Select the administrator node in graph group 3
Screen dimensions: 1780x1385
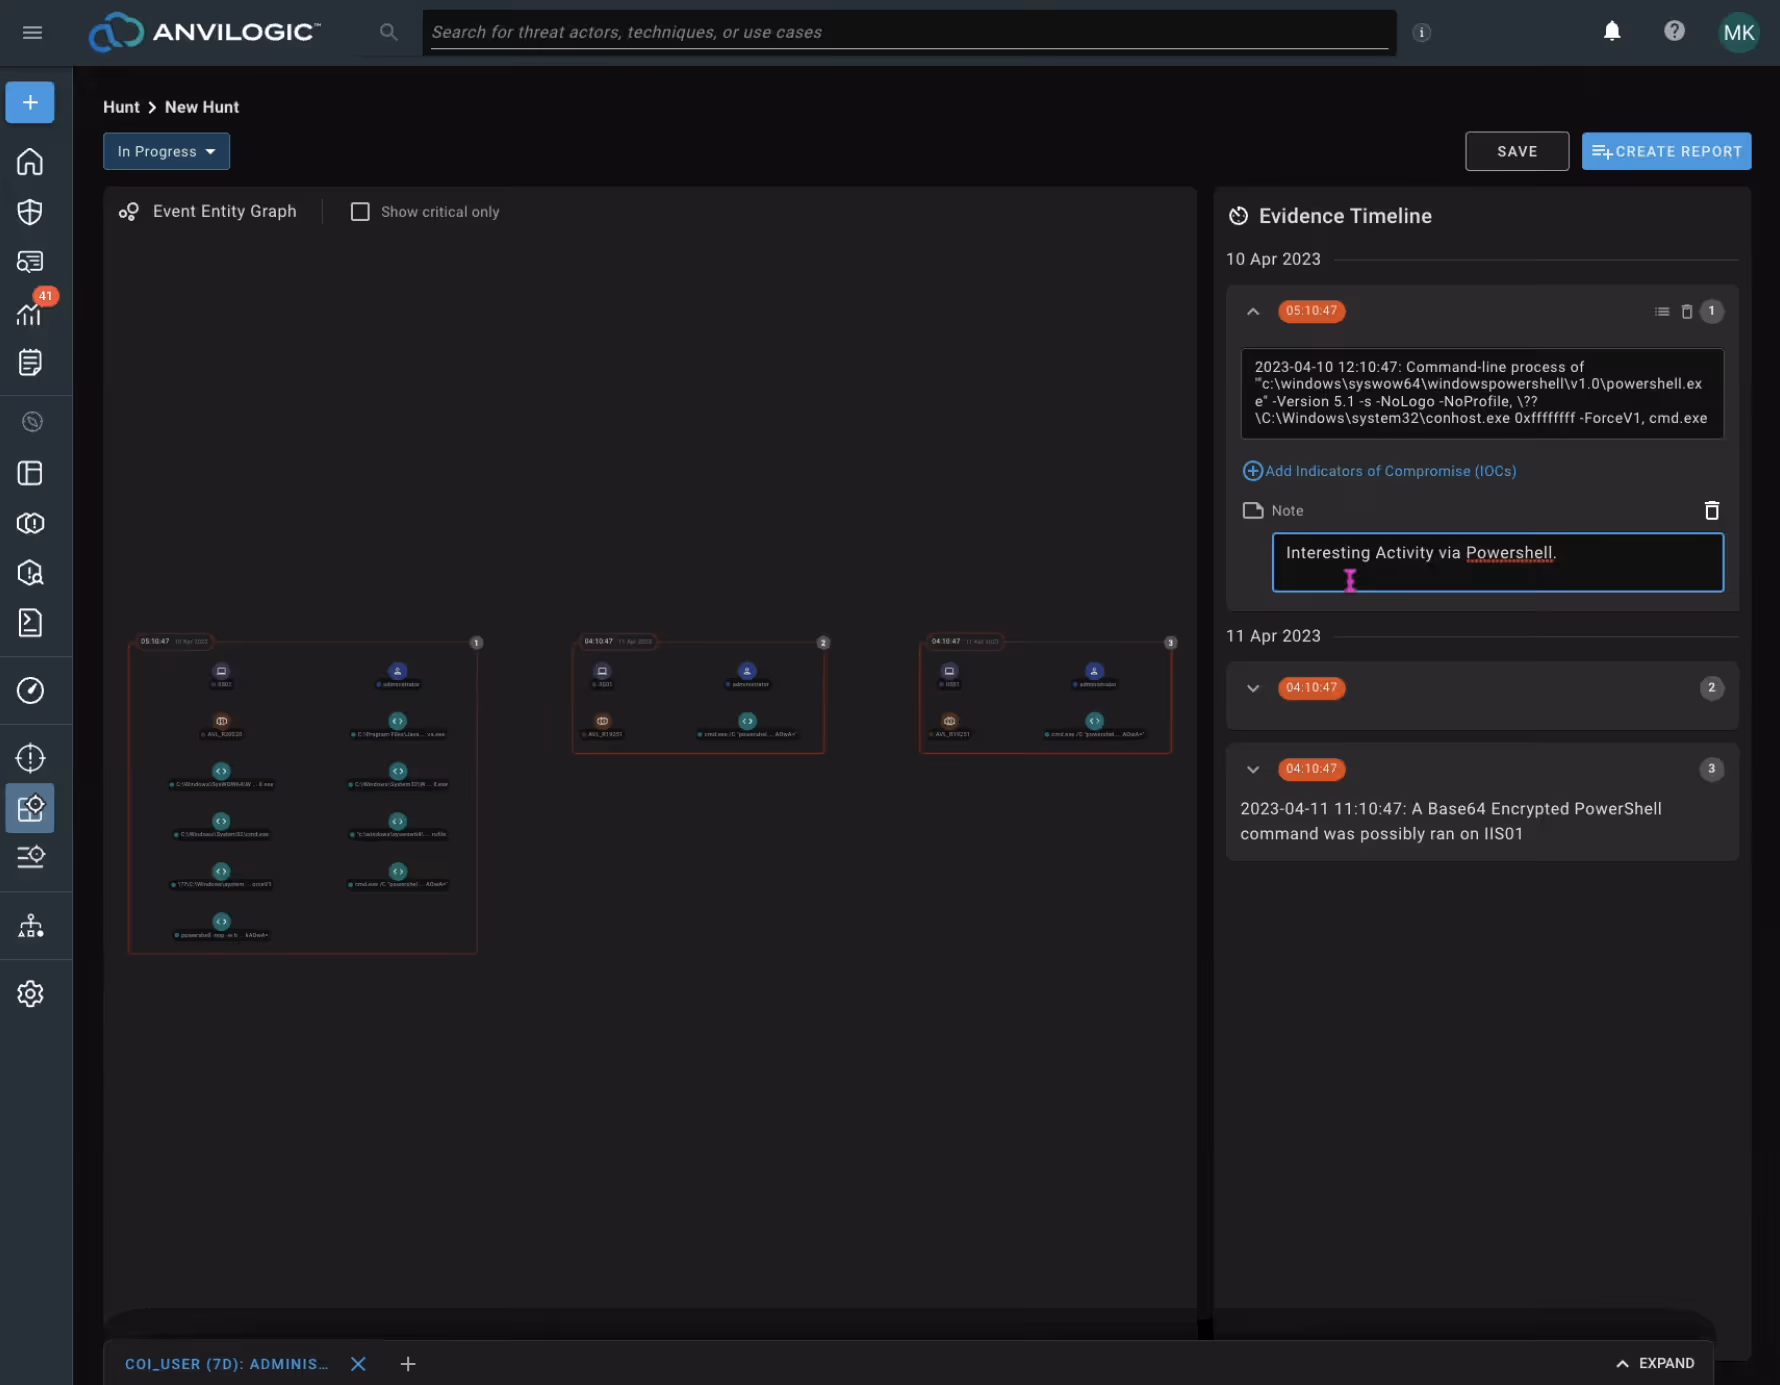[1094, 672]
